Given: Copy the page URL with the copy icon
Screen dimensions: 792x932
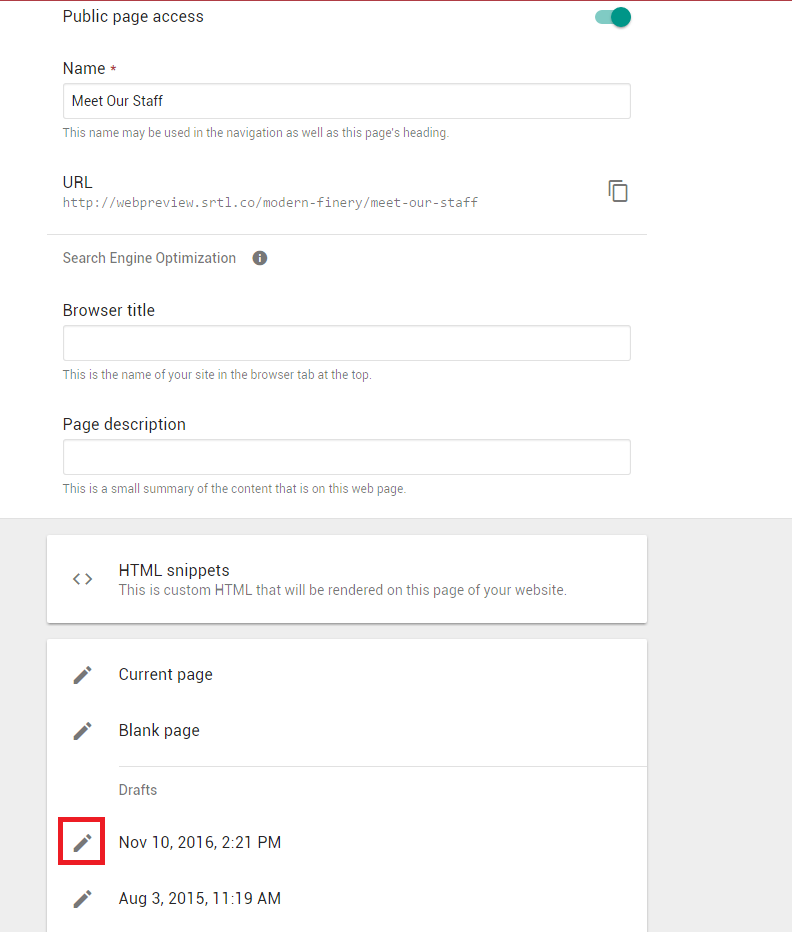Looking at the screenshot, I should [618, 191].
